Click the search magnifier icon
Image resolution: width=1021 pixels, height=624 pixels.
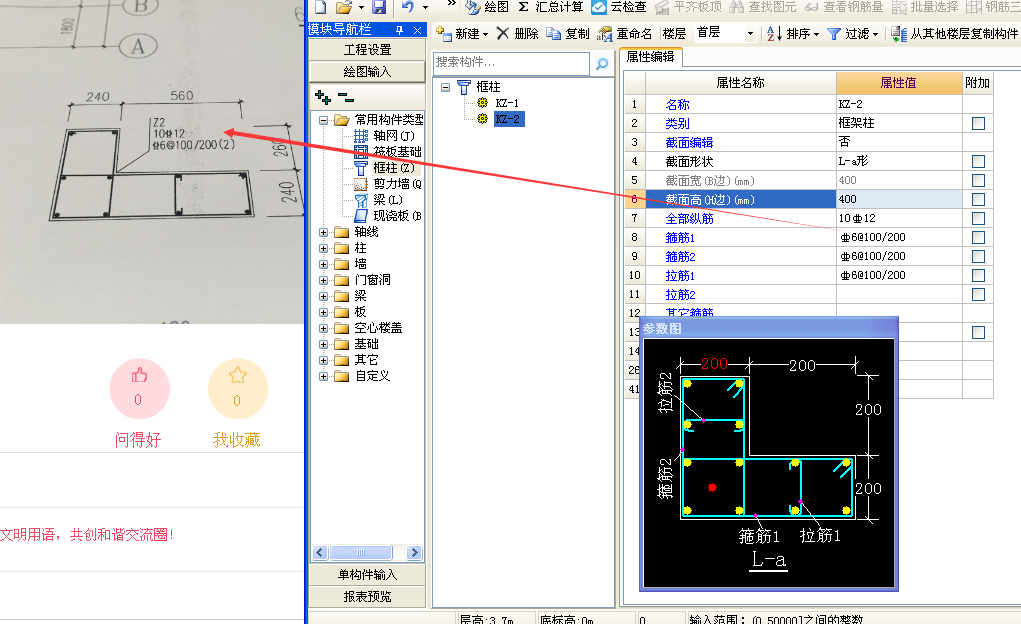click(602, 63)
